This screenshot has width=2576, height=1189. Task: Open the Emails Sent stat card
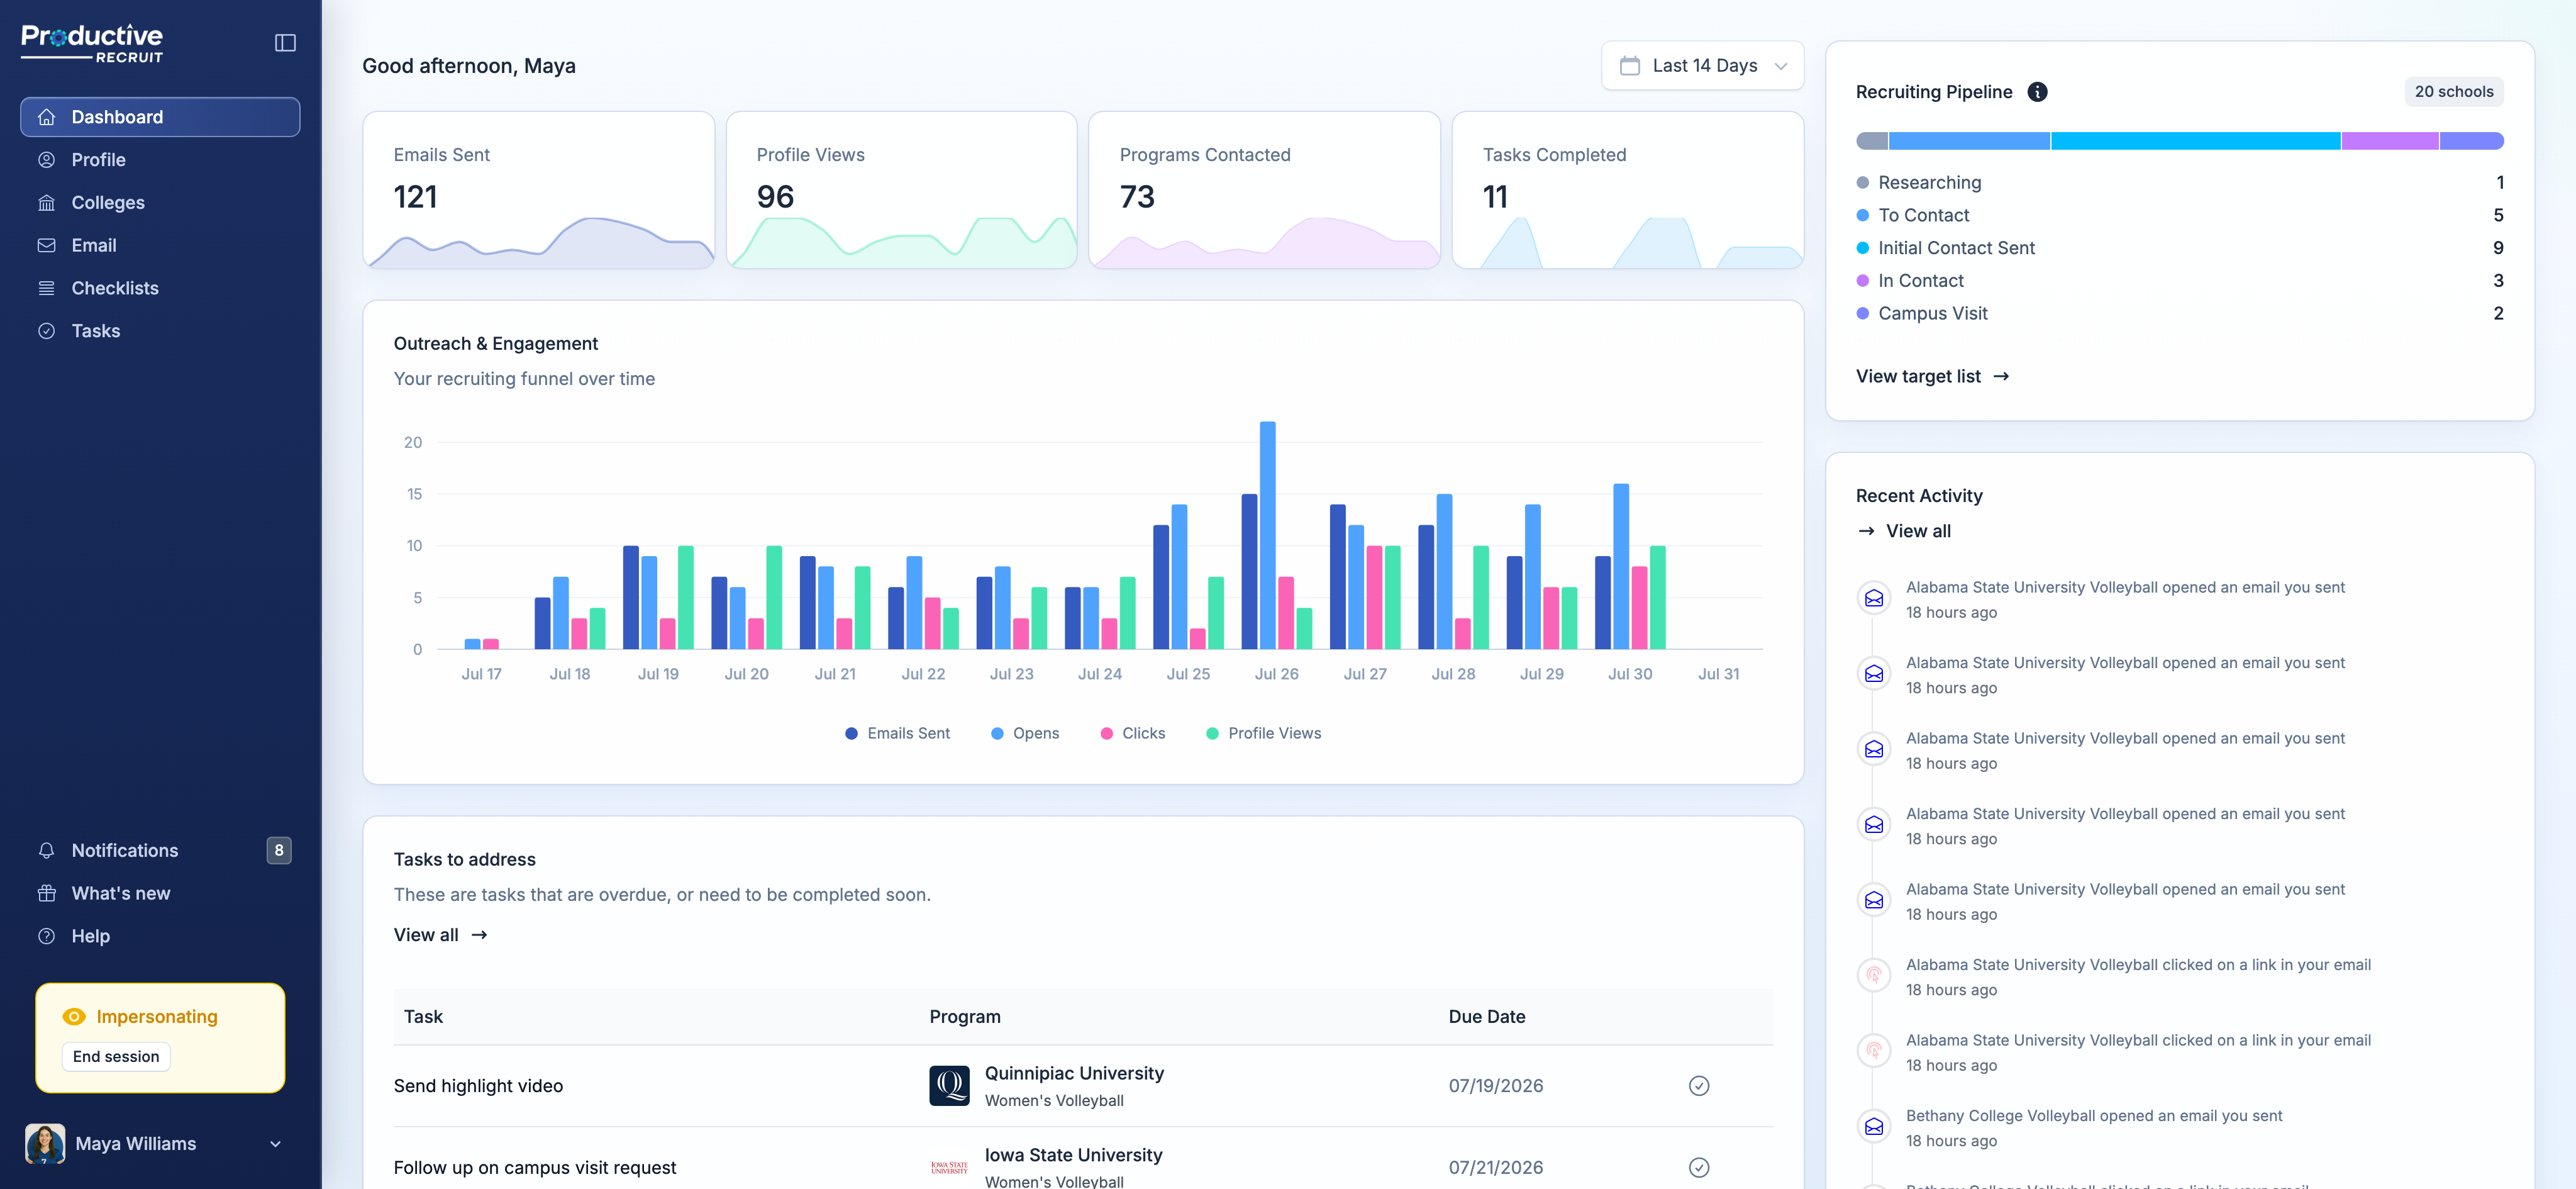pyautogui.click(x=538, y=190)
